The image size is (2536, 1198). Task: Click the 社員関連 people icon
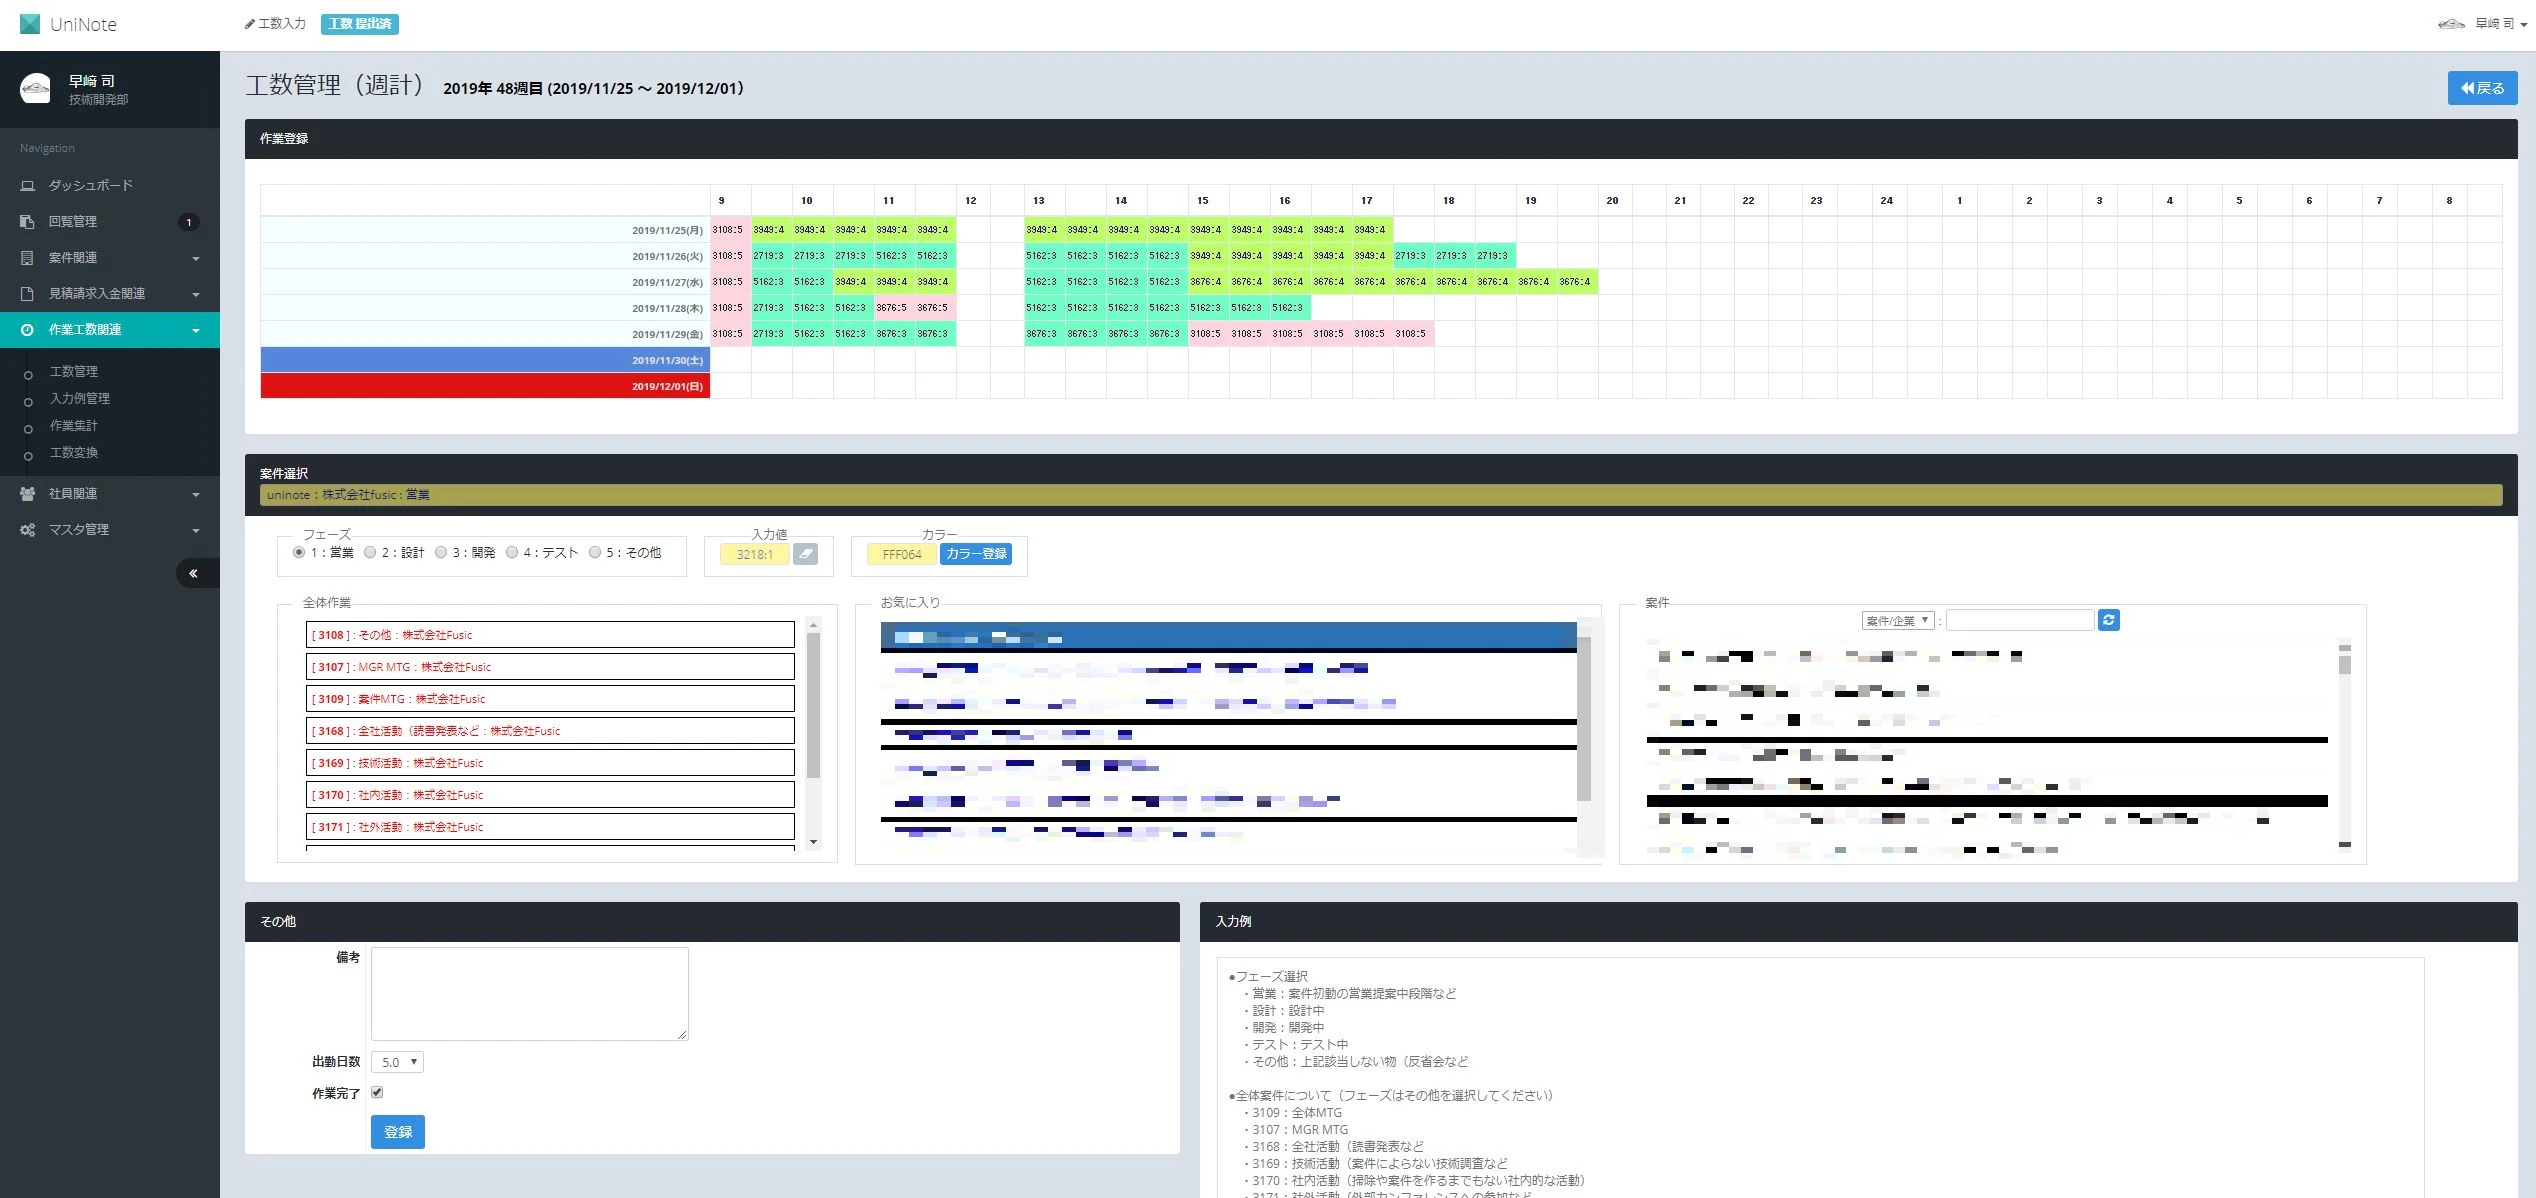pyautogui.click(x=27, y=494)
